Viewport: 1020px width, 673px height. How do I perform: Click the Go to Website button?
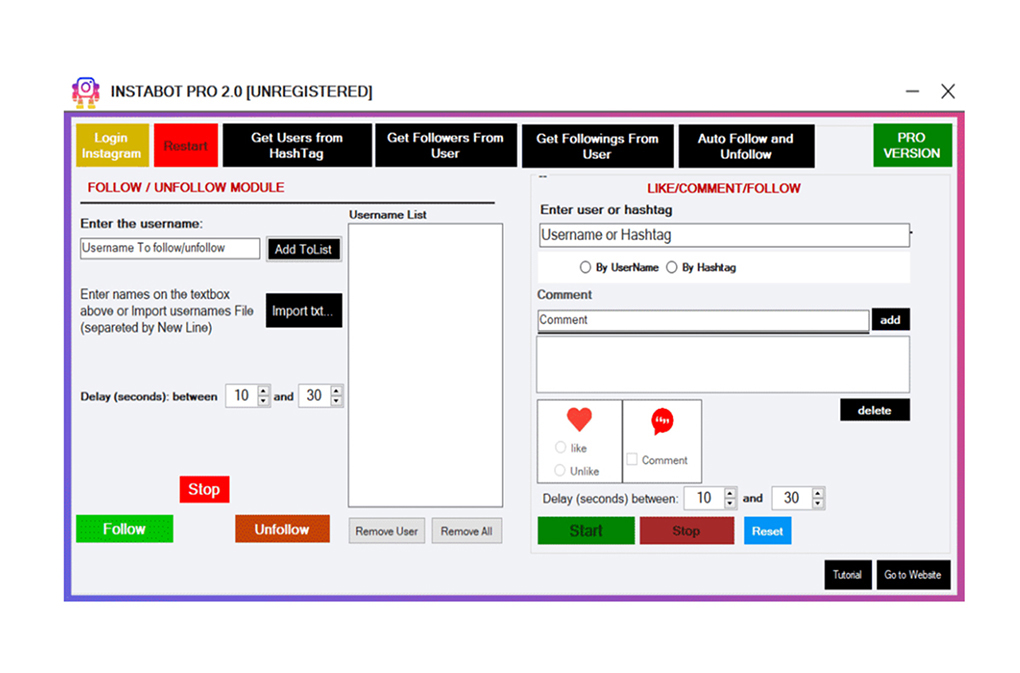pyautogui.click(x=913, y=575)
